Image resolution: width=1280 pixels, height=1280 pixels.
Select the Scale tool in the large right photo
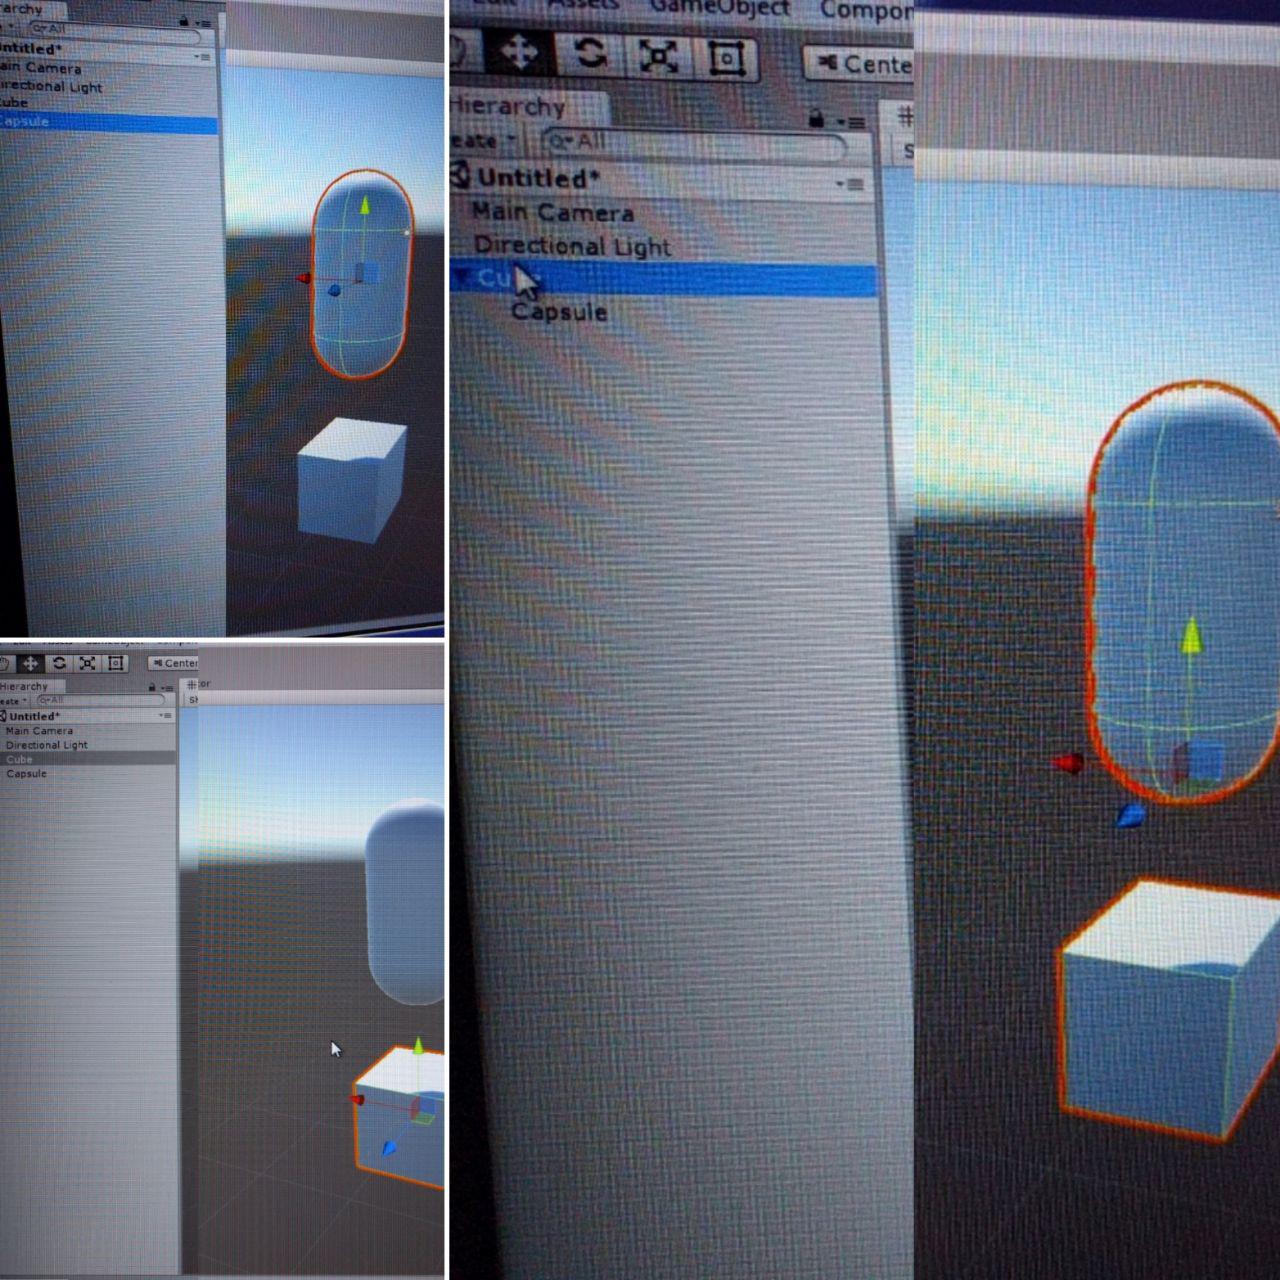659,55
